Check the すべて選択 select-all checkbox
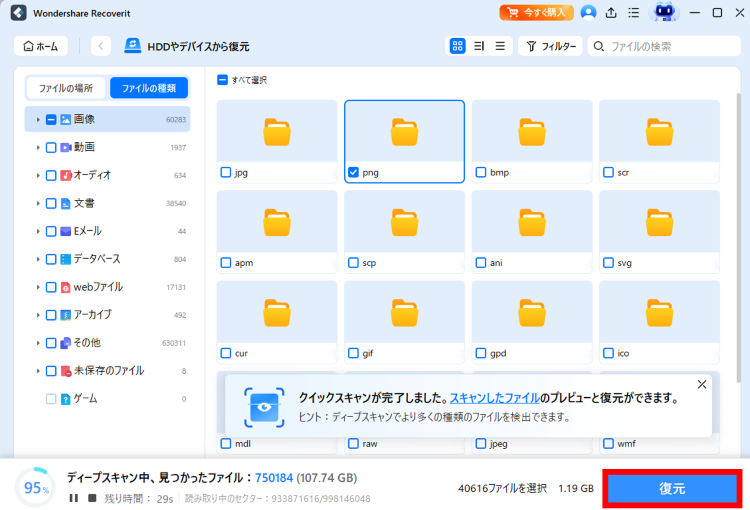This screenshot has height=510, width=750. [222, 79]
